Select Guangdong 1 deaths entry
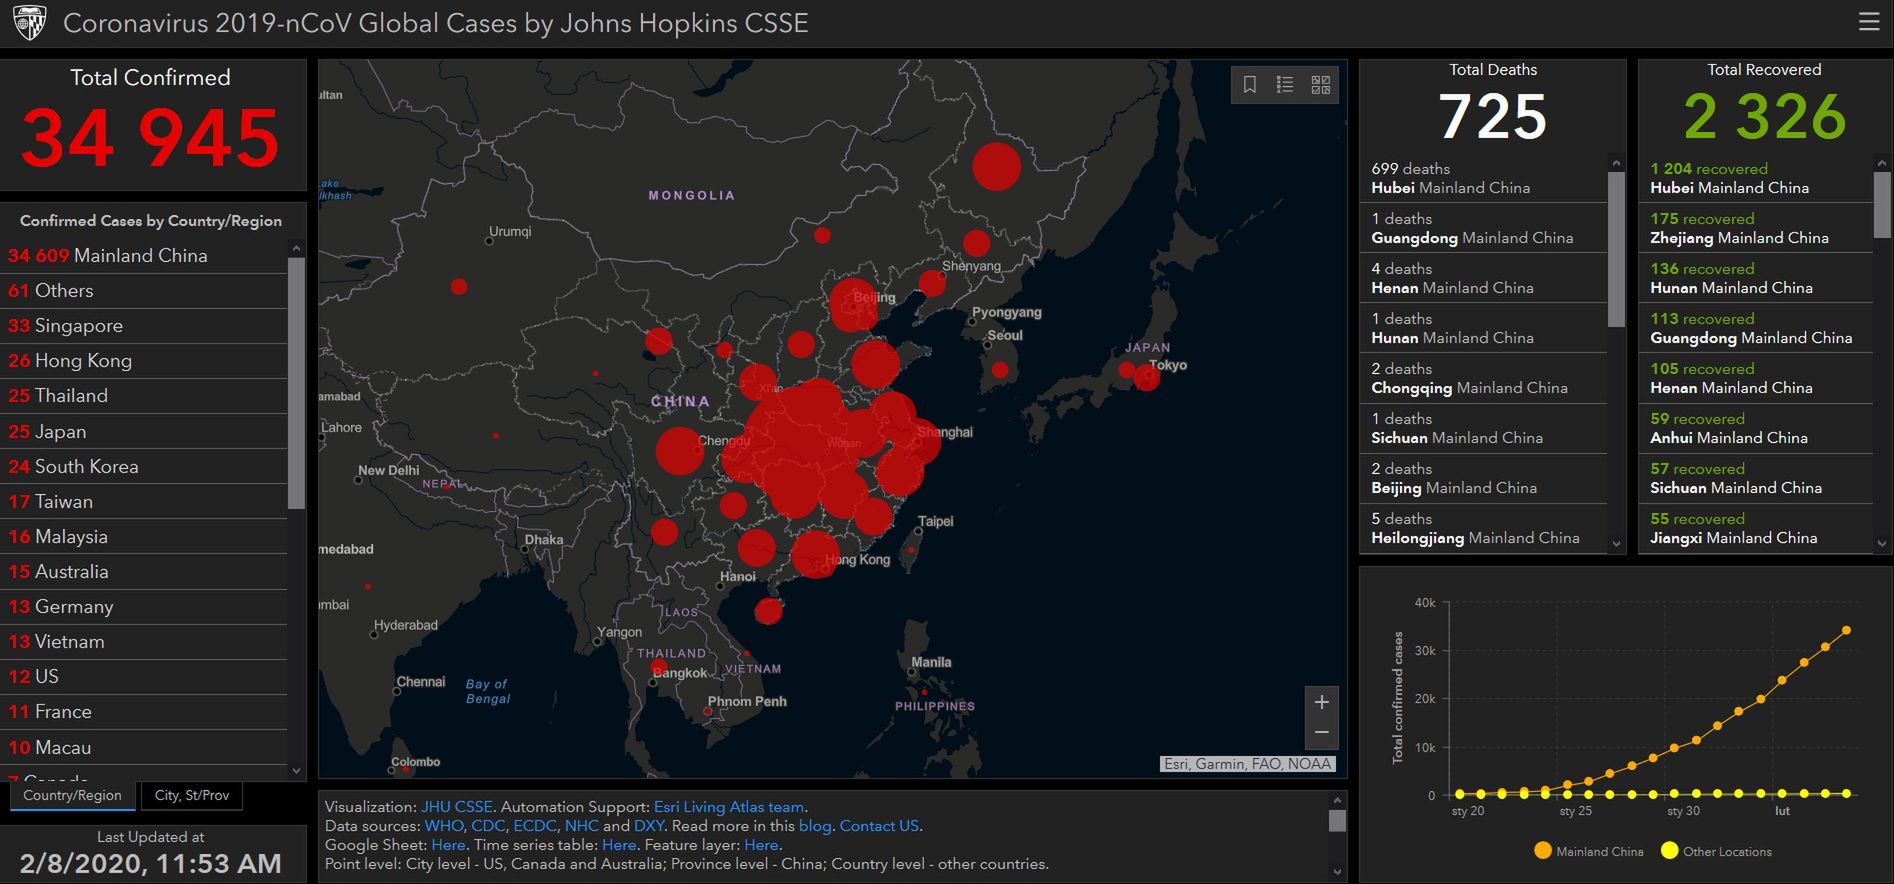Viewport: 1894px width, 884px height. click(1483, 228)
